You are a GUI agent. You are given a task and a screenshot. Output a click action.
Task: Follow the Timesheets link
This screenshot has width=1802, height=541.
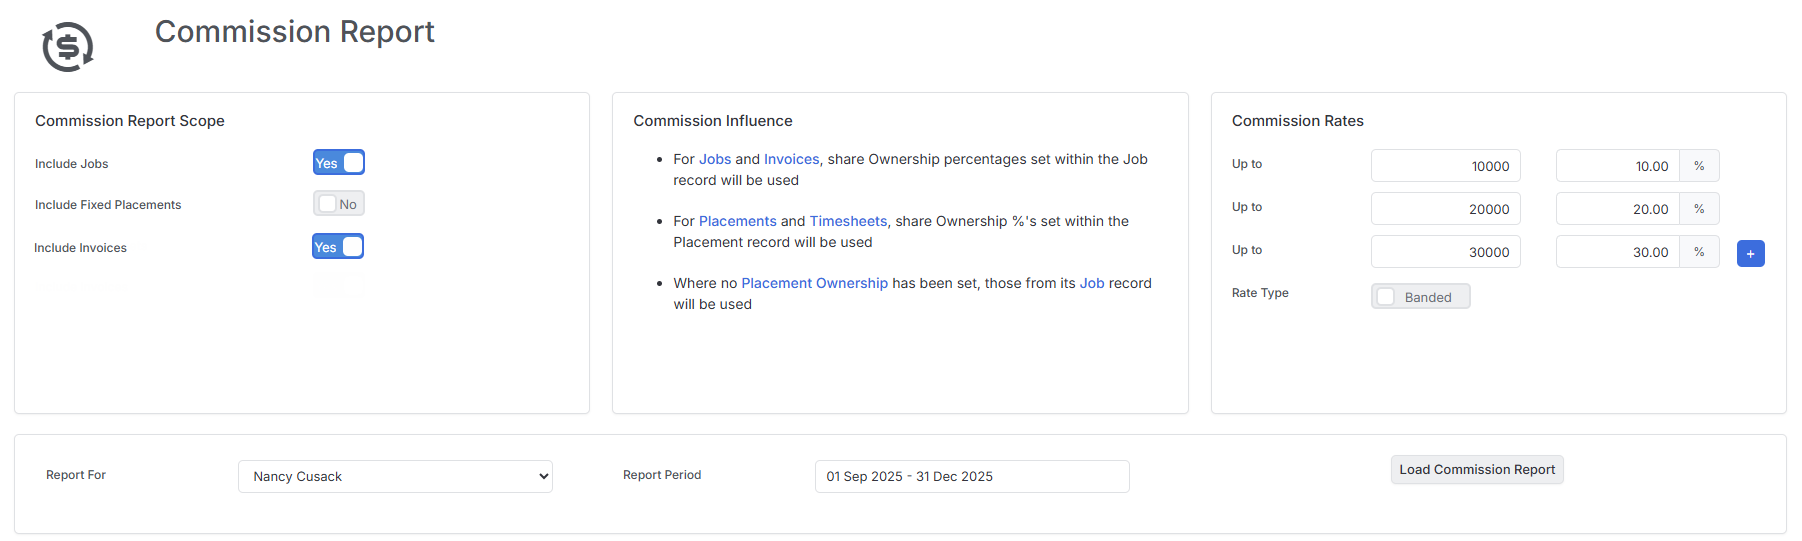848,221
